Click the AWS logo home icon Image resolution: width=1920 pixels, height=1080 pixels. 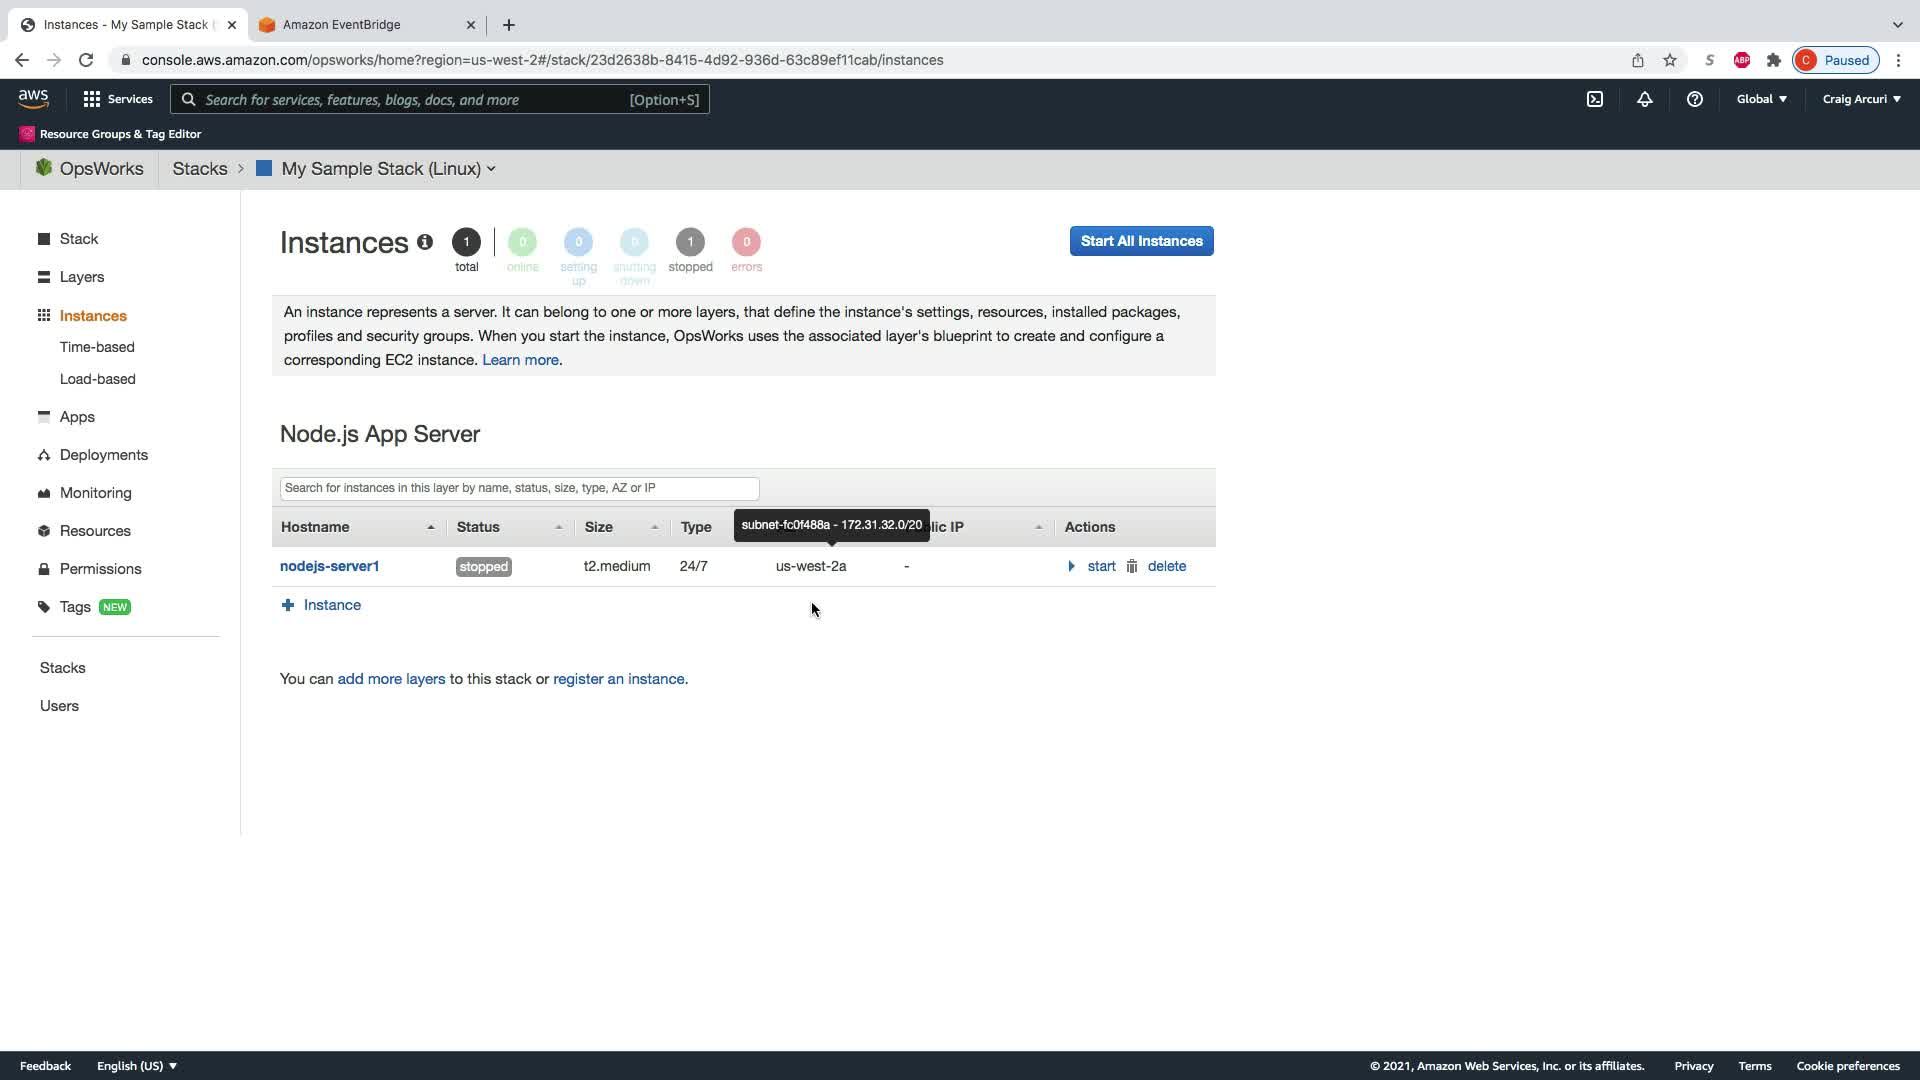pyautogui.click(x=33, y=98)
